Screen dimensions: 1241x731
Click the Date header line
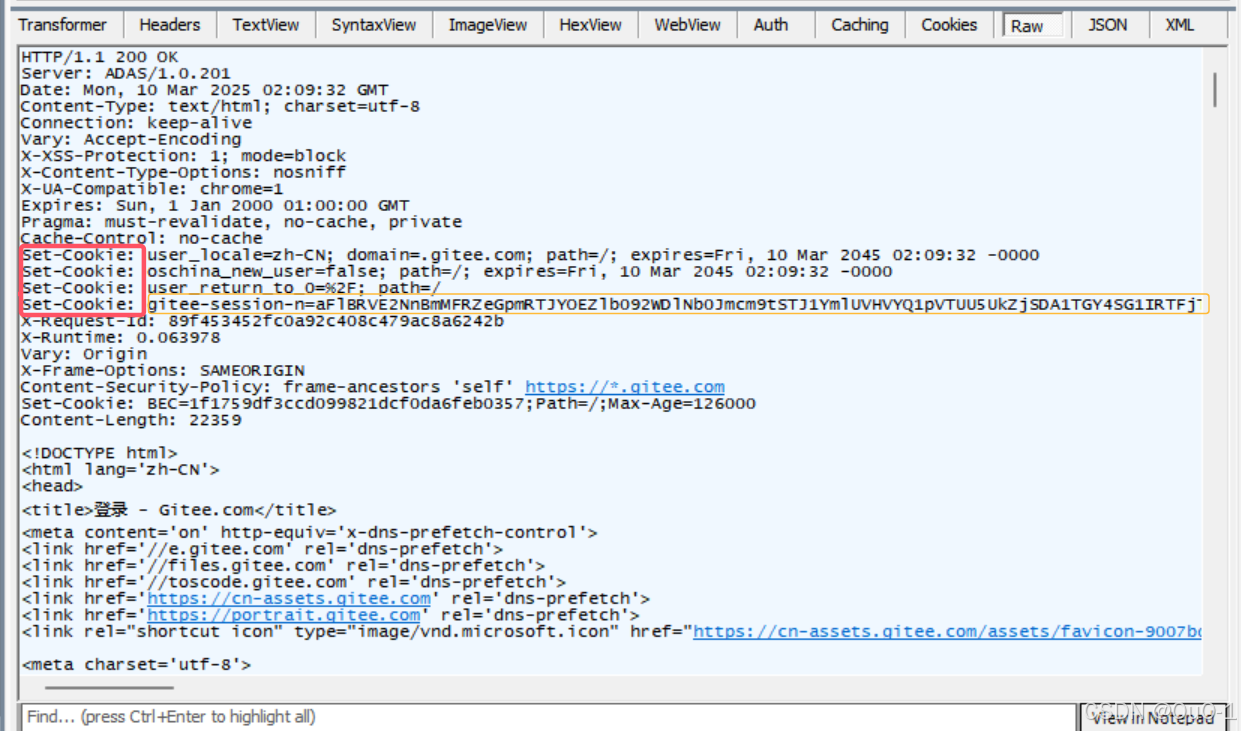point(204,90)
